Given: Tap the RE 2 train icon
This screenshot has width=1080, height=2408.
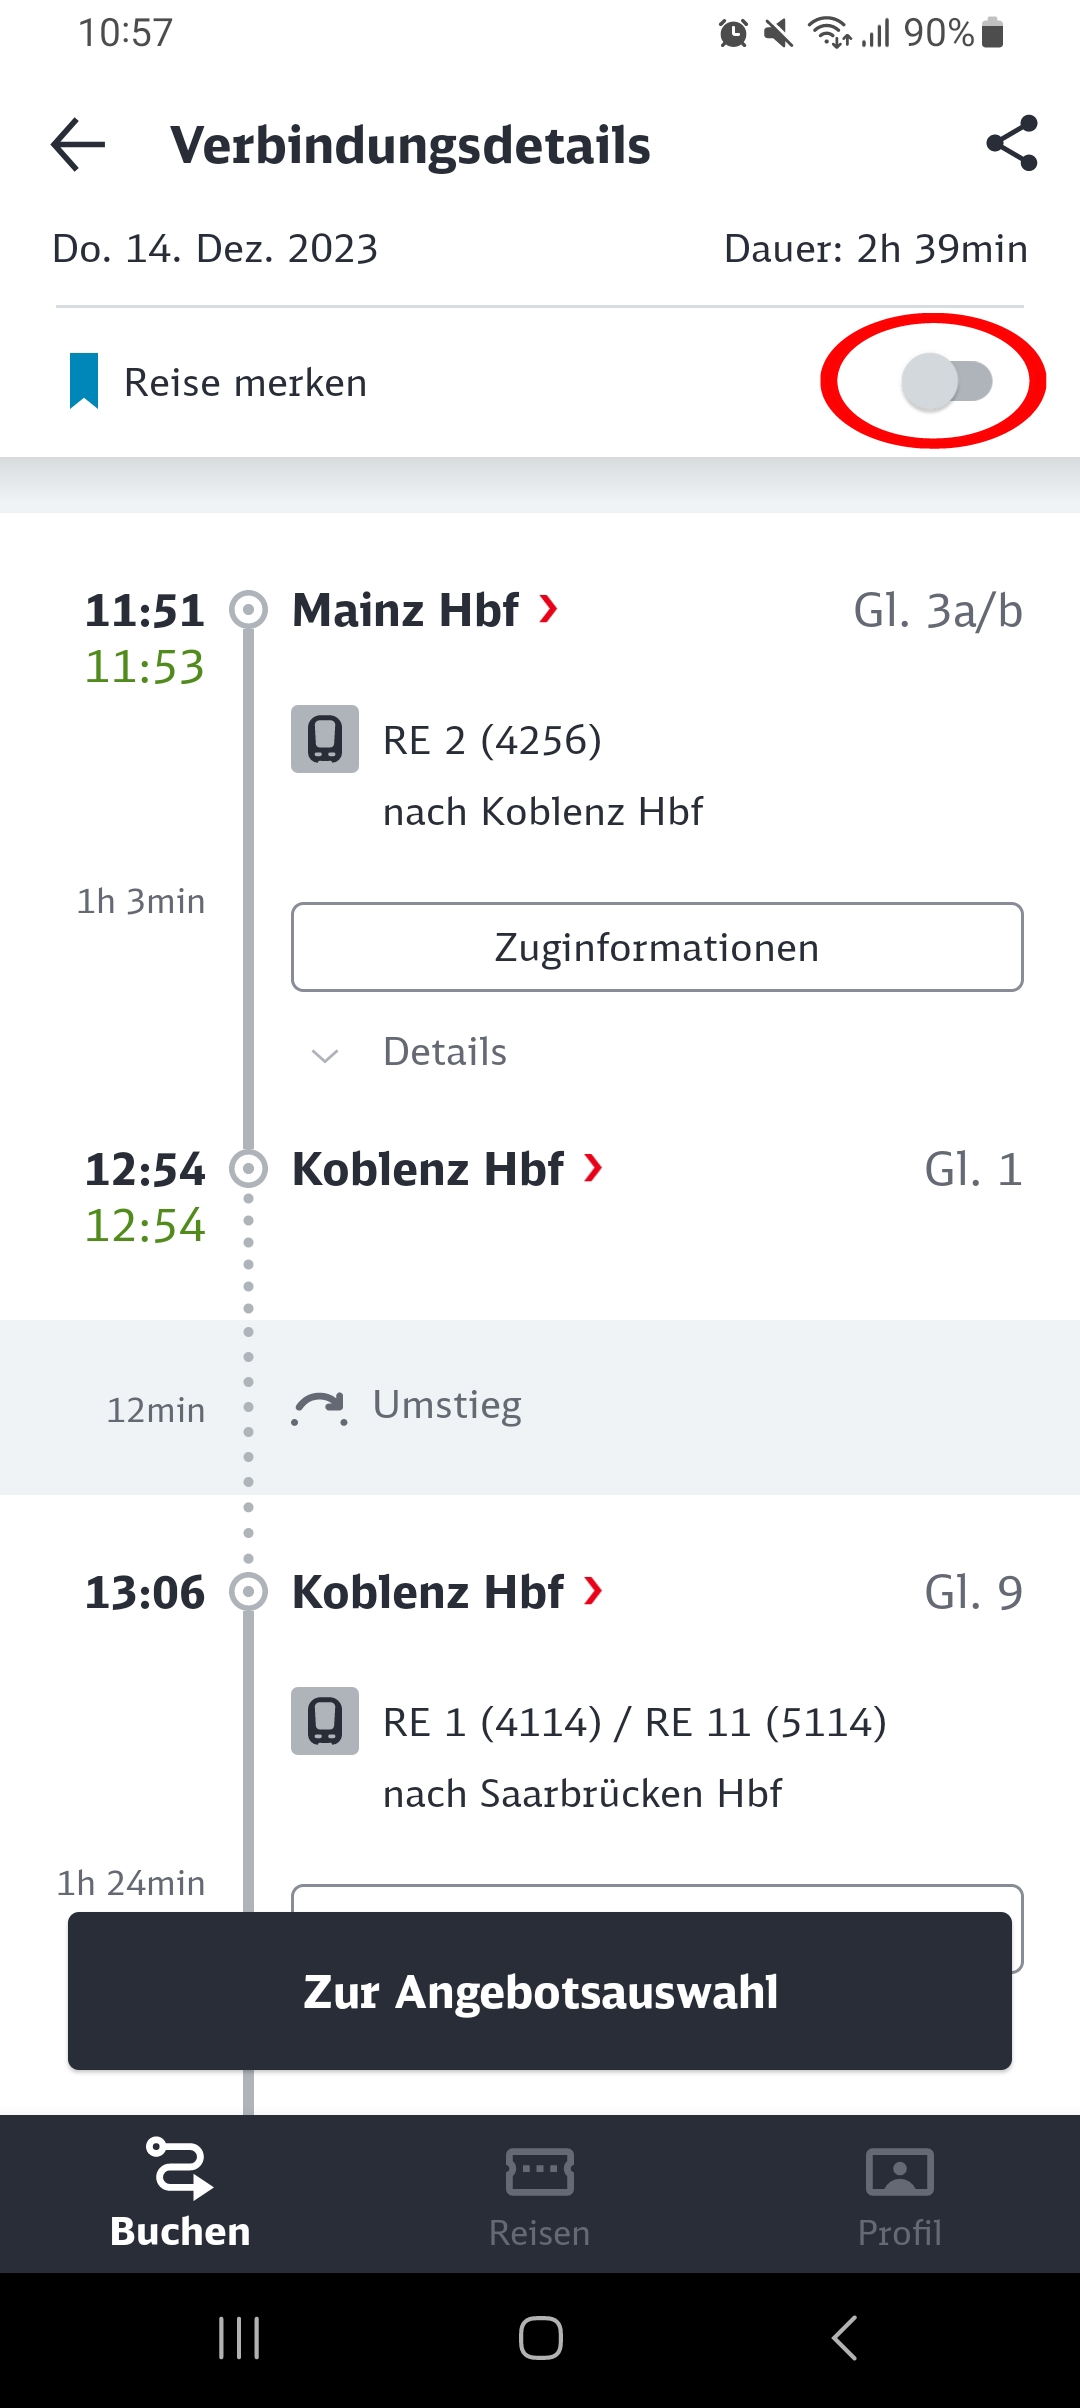Looking at the screenshot, I should (x=325, y=739).
